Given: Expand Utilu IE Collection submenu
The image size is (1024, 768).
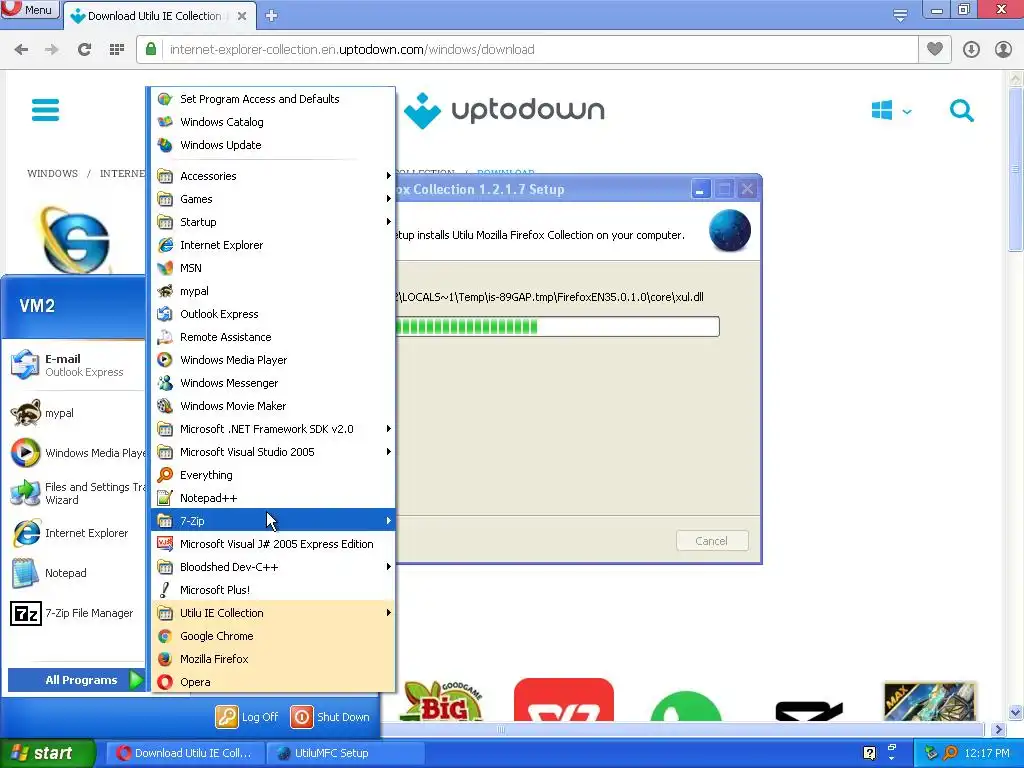Looking at the screenshot, I should click(x=273, y=613).
